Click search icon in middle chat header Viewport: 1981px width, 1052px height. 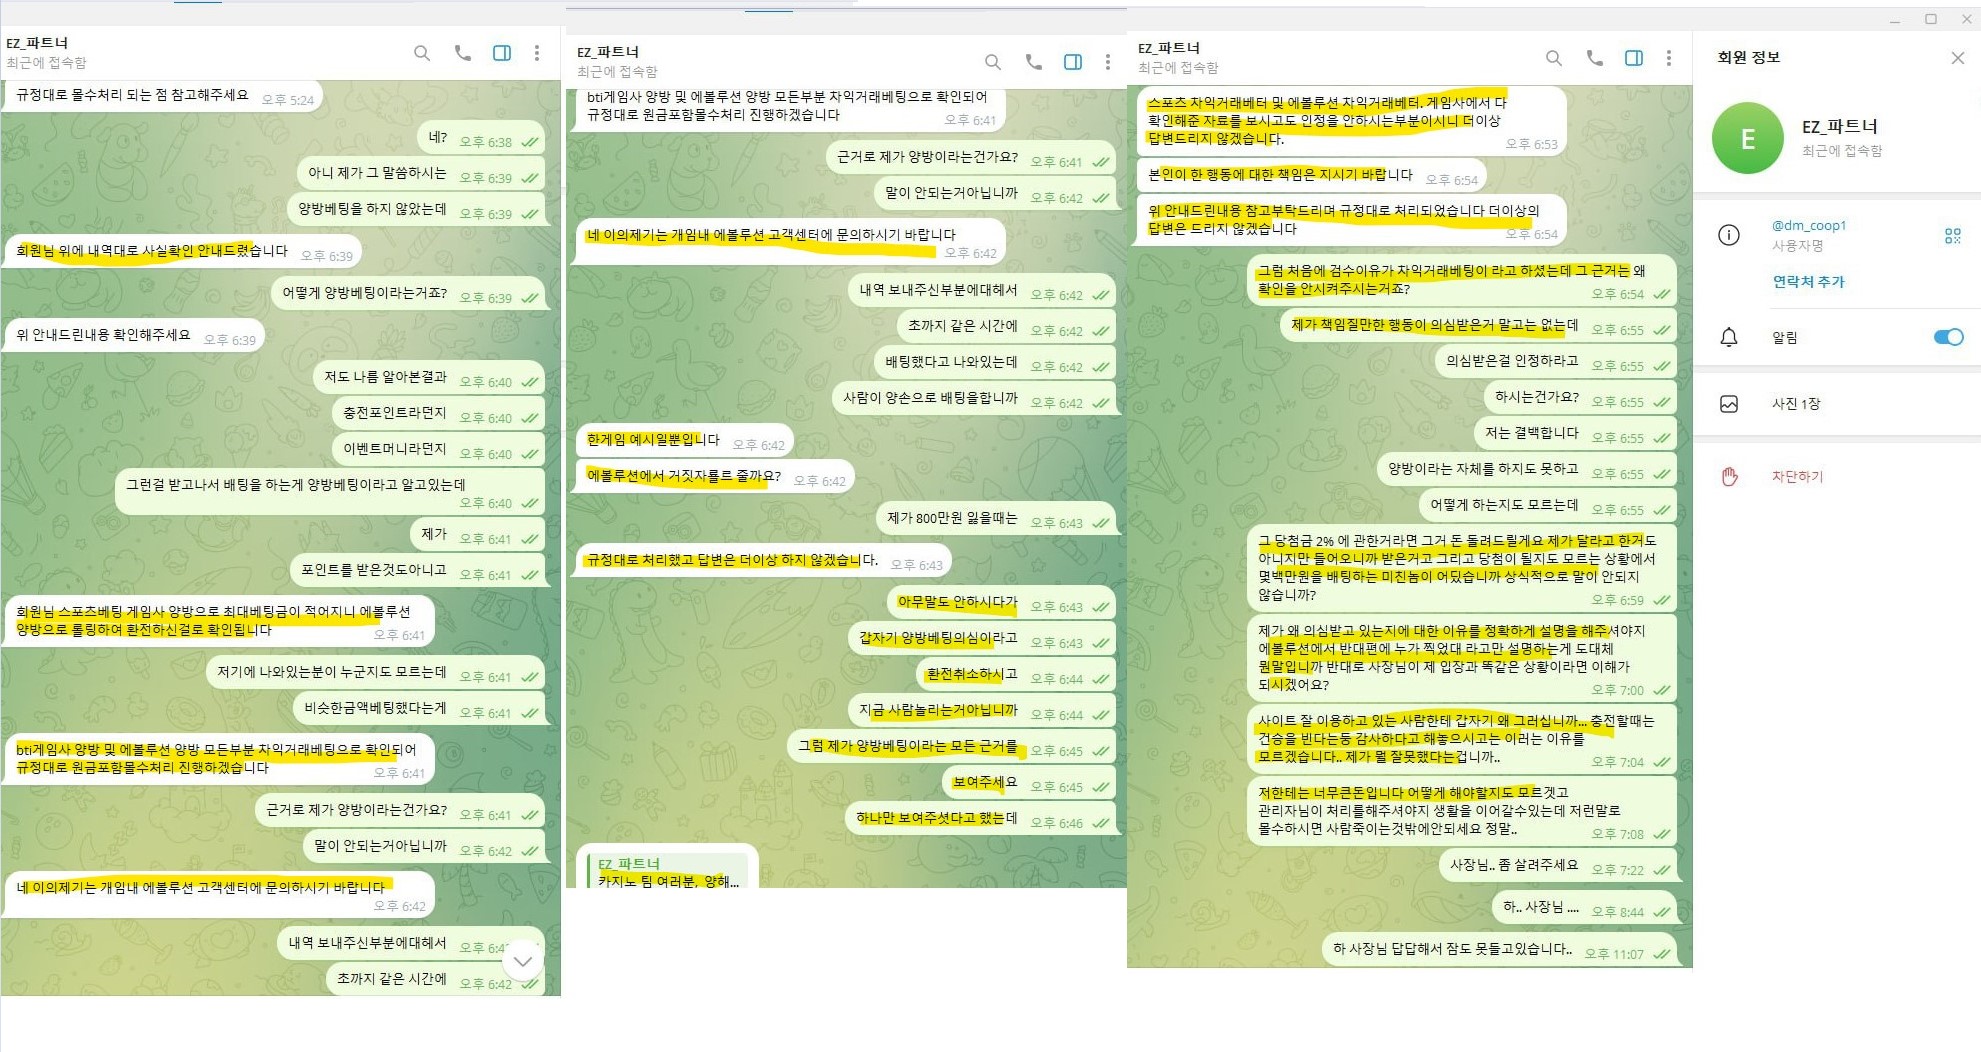coord(993,62)
